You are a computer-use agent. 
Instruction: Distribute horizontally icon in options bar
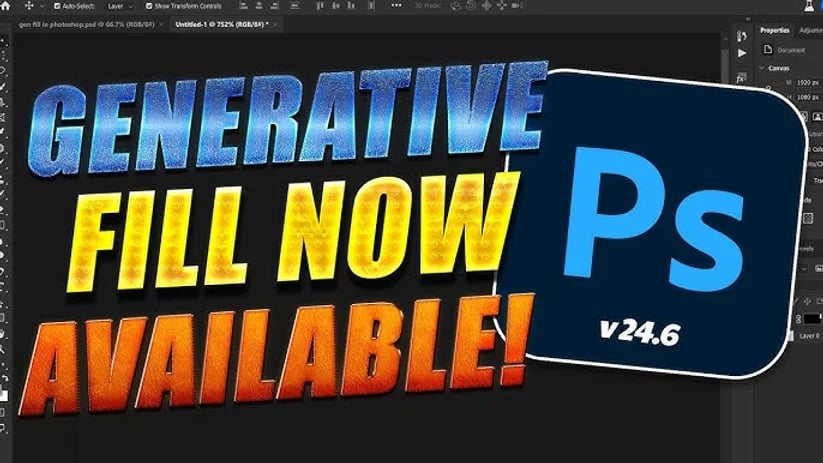tap(294, 6)
